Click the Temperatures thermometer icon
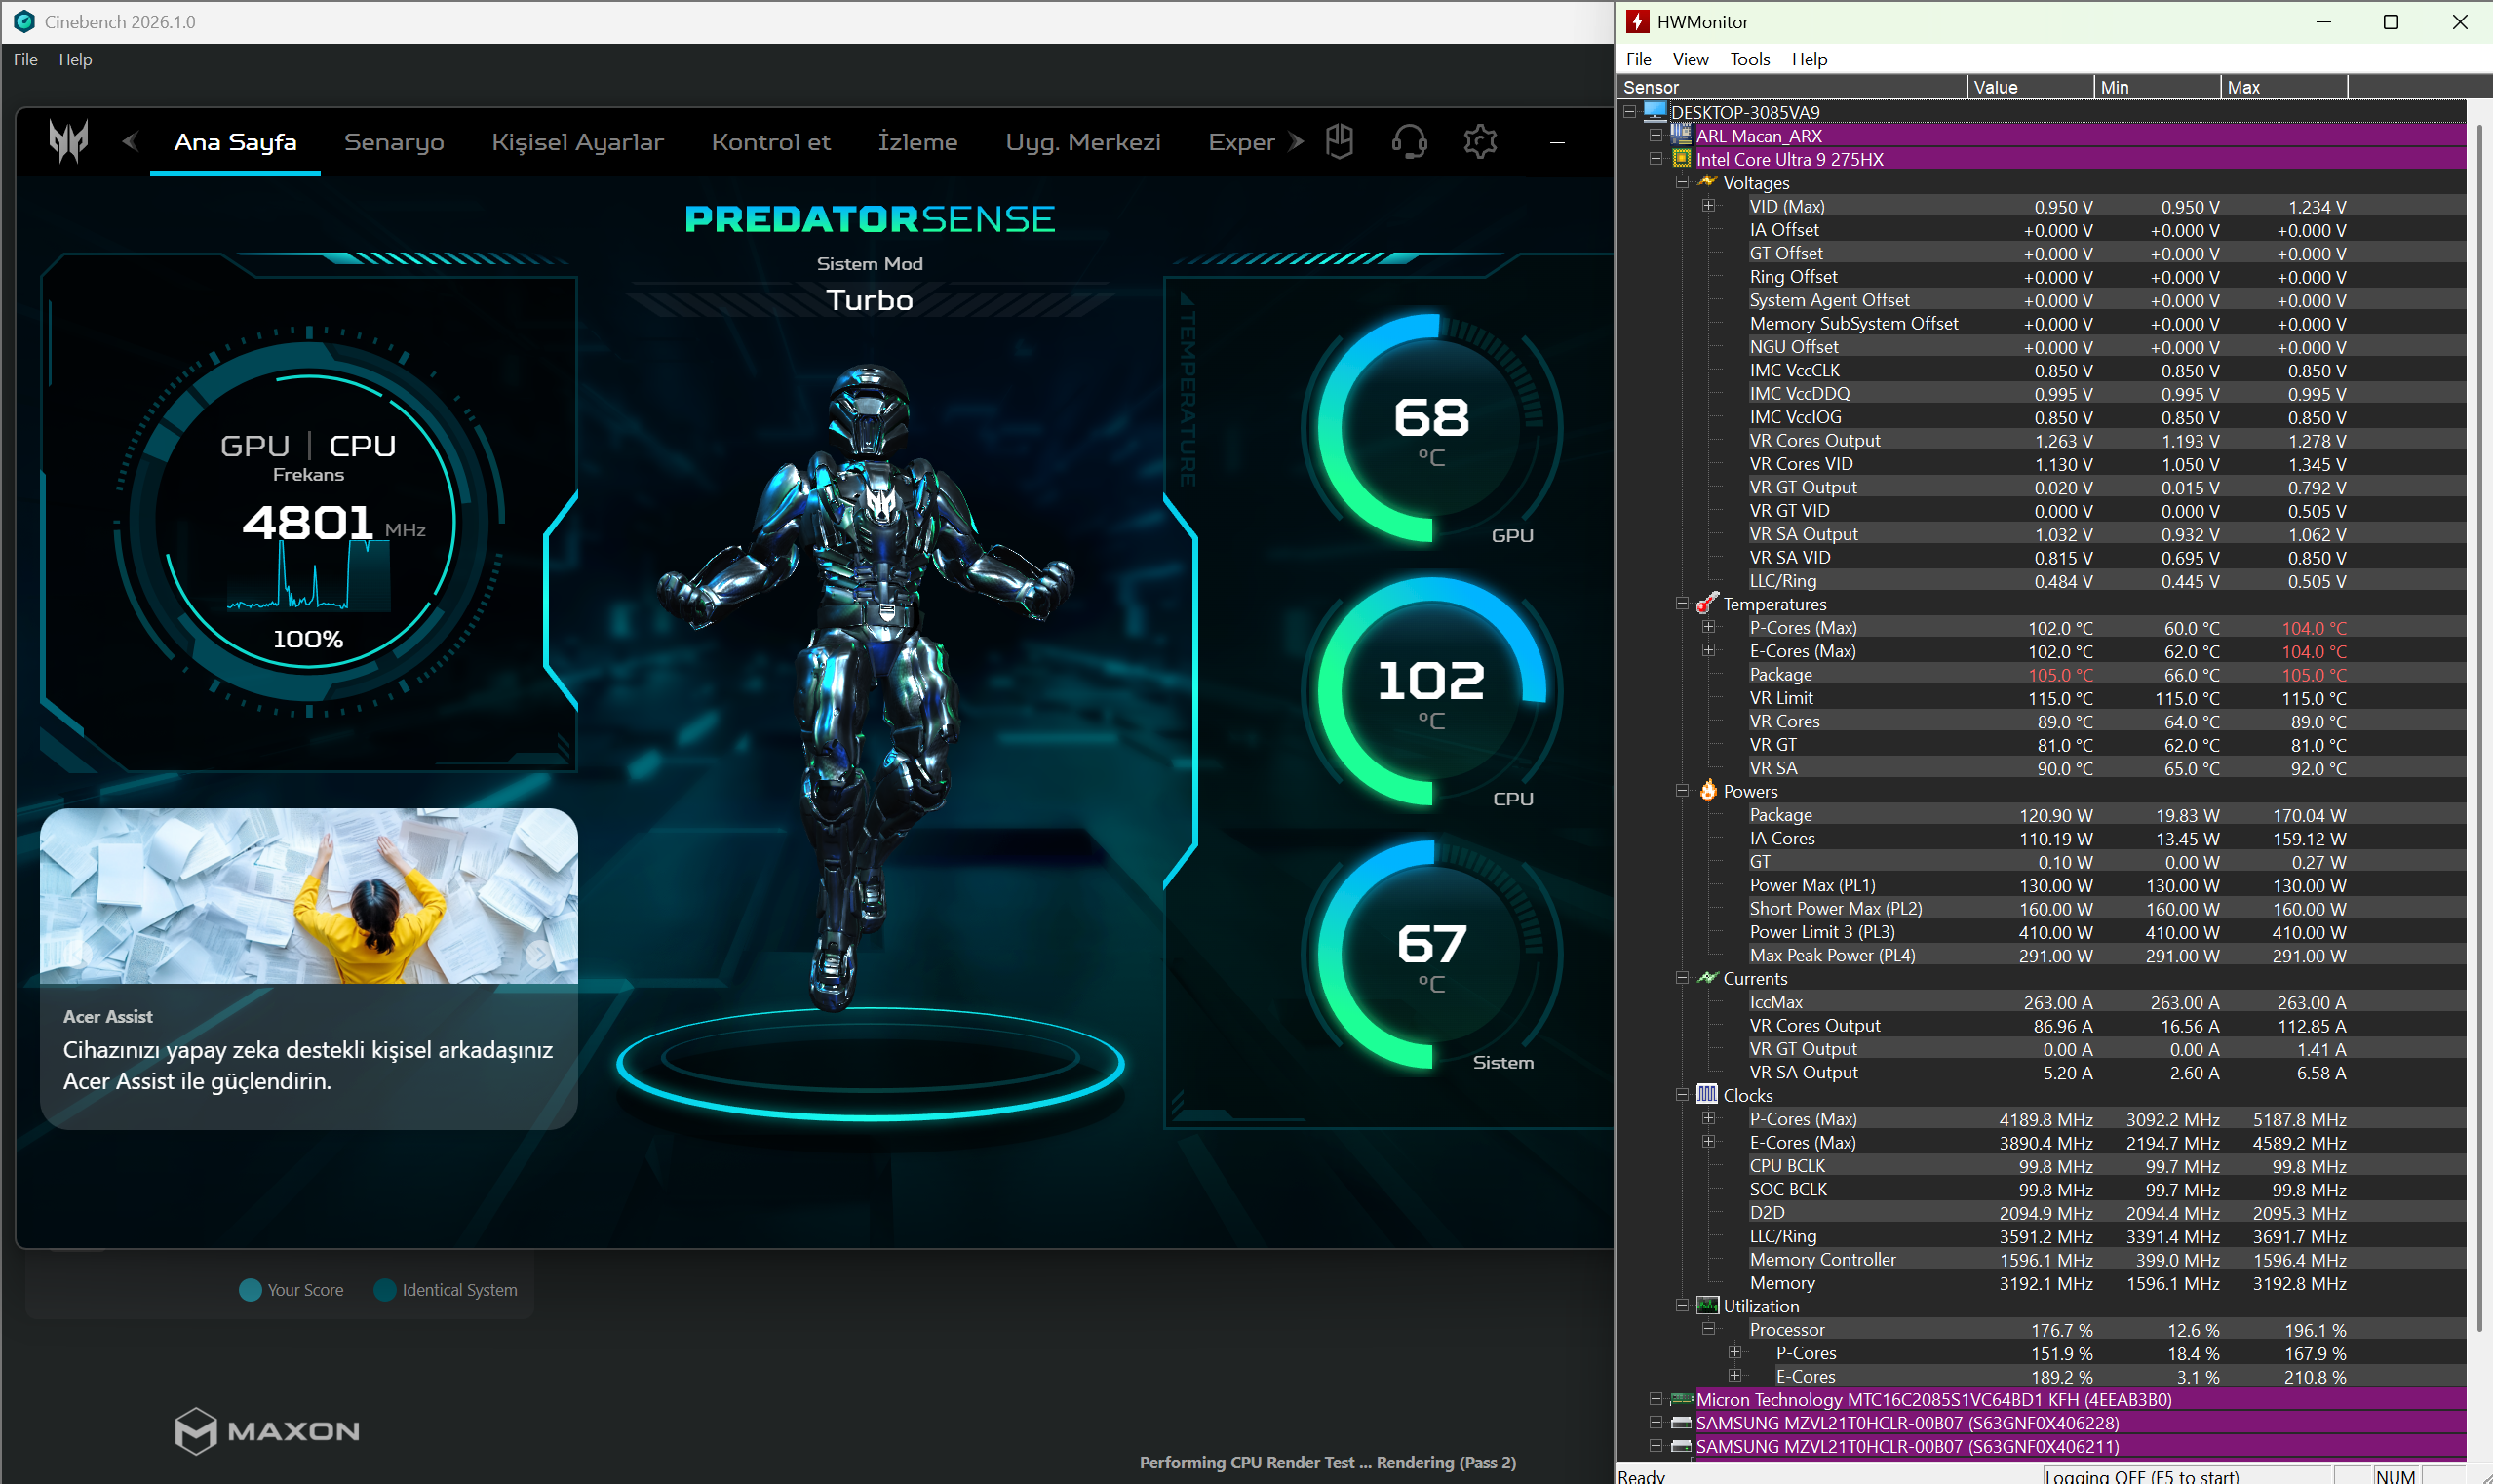This screenshot has width=2493, height=1484. coord(1707,603)
